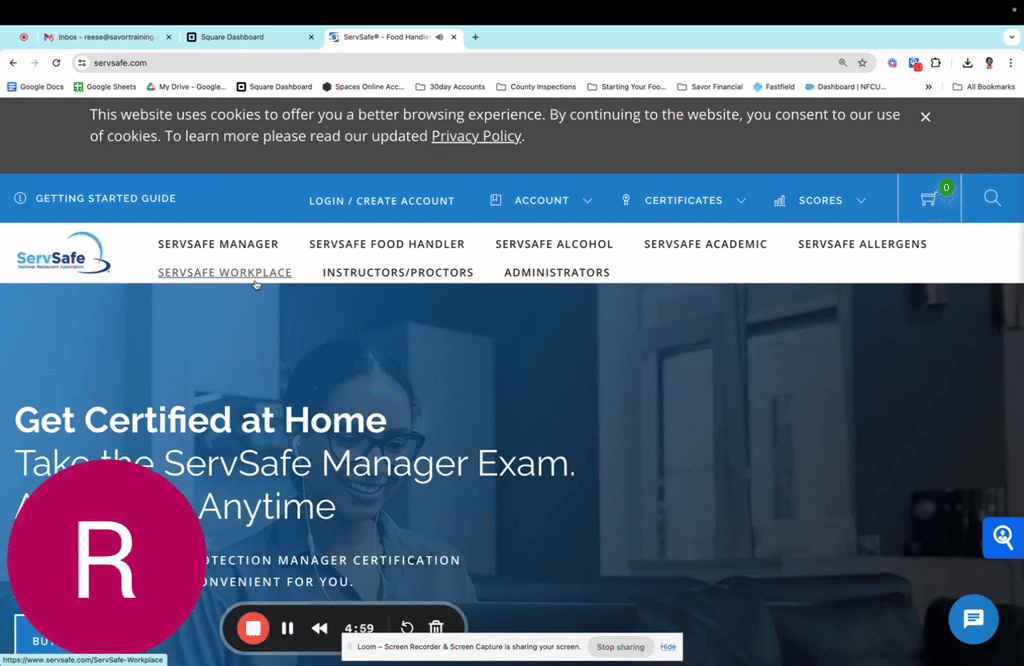The image size is (1024, 666).
Task: Rewind the Loom recording
Action: 319,628
